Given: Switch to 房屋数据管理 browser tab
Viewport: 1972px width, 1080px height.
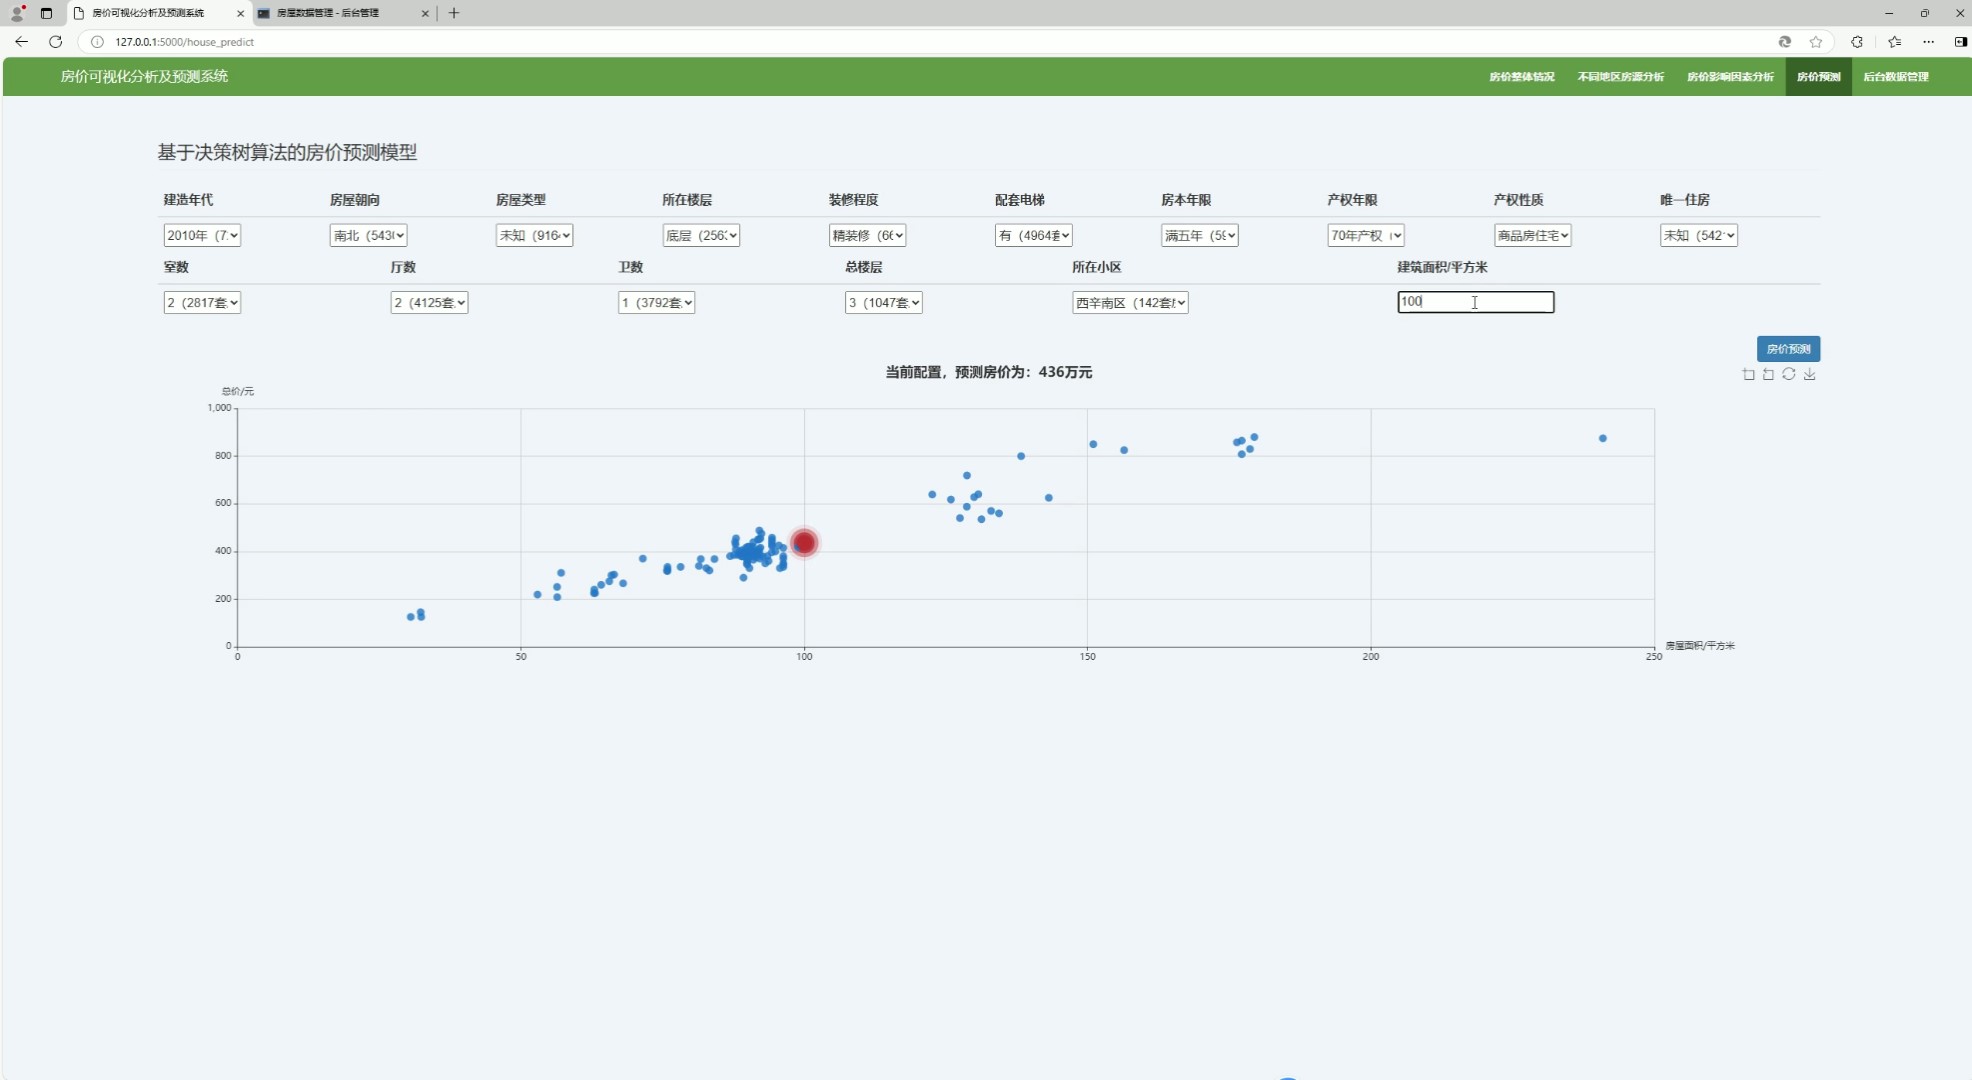Looking at the screenshot, I should click(x=328, y=13).
